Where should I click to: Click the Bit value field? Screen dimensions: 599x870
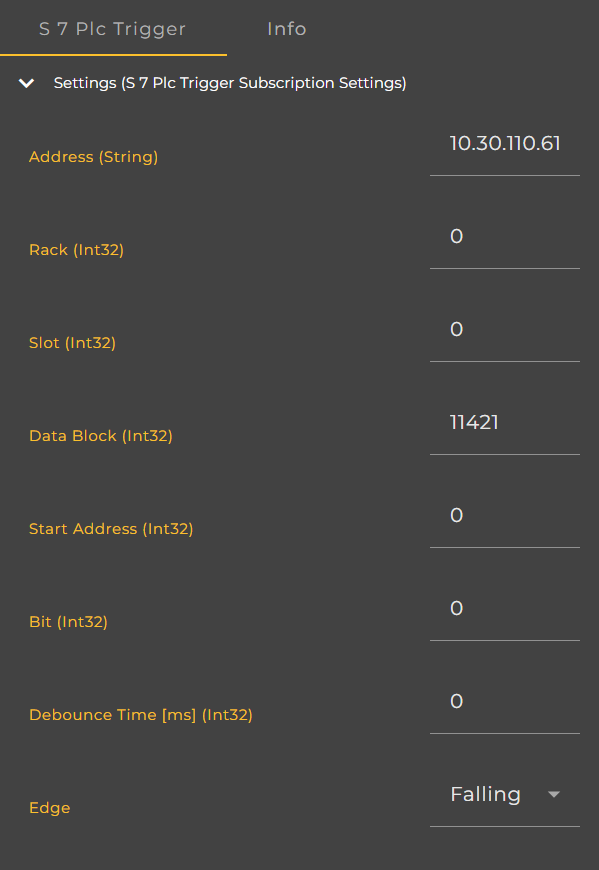coord(505,608)
